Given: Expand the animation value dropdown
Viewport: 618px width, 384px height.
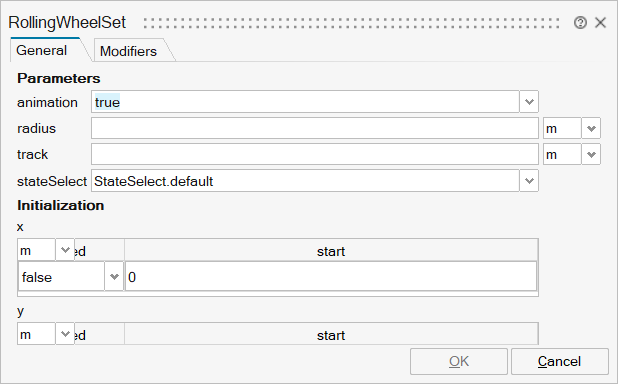Looking at the screenshot, I should [529, 102].
